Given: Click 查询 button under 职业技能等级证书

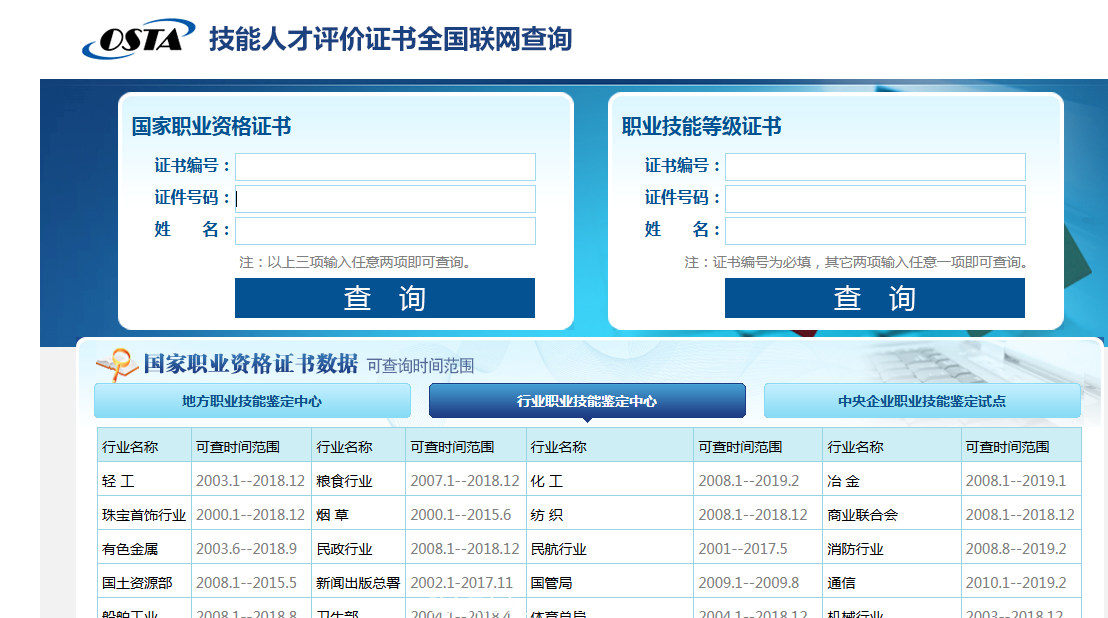Looking at the screenshot, I should (x=875, y=298).
